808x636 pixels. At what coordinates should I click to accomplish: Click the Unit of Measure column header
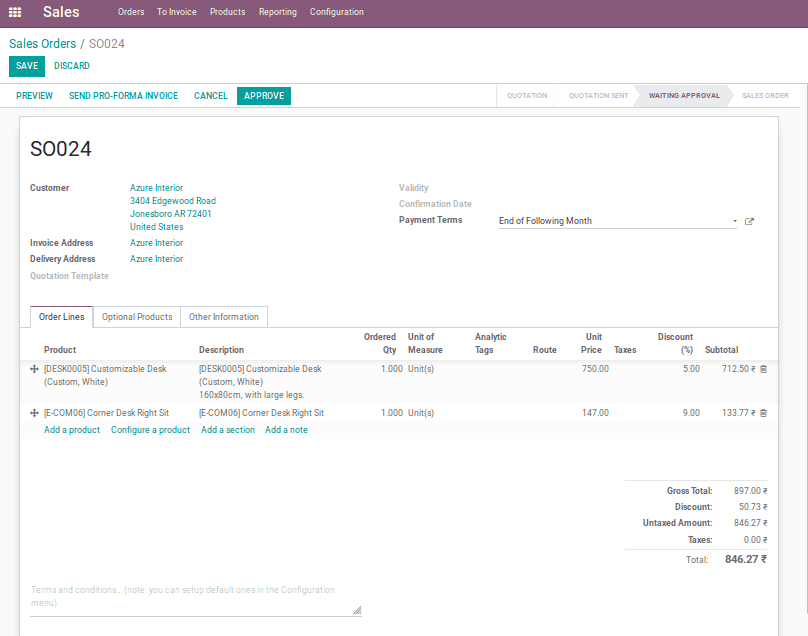425,343
